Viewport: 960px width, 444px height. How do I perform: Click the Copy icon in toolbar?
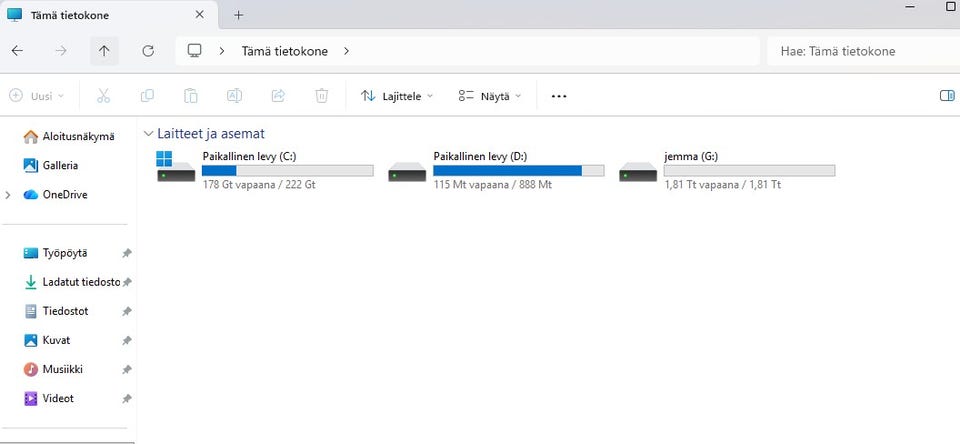pos(147,96)
